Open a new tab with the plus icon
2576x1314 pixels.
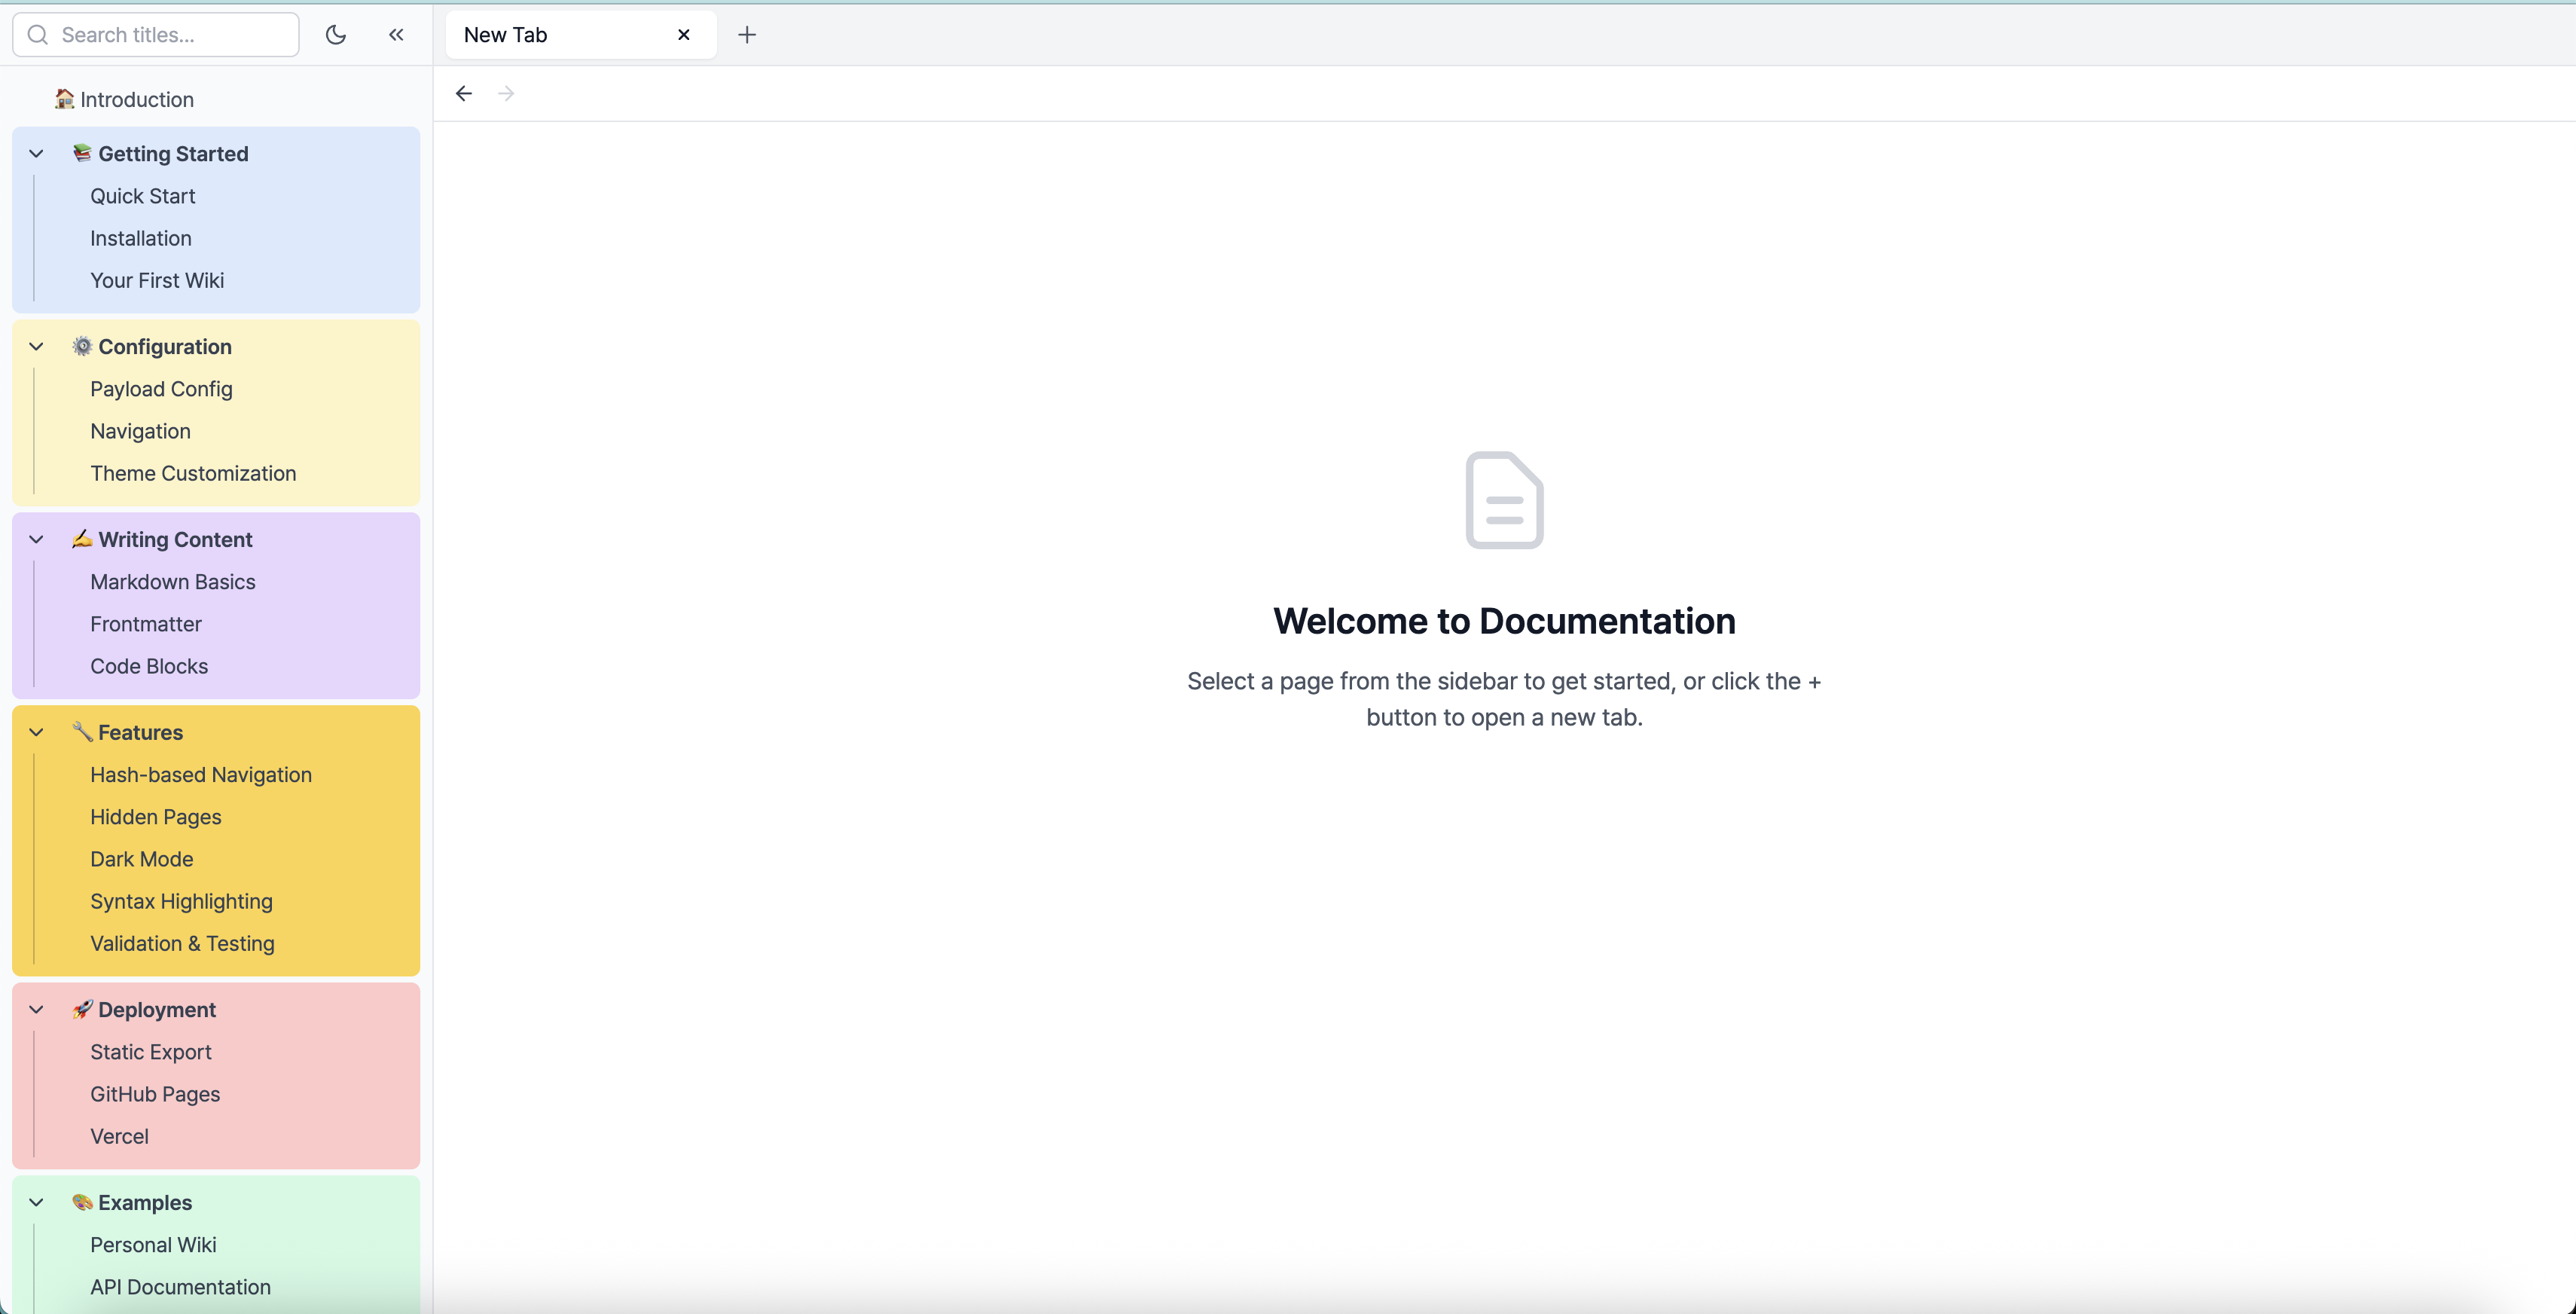pos(747,35)
